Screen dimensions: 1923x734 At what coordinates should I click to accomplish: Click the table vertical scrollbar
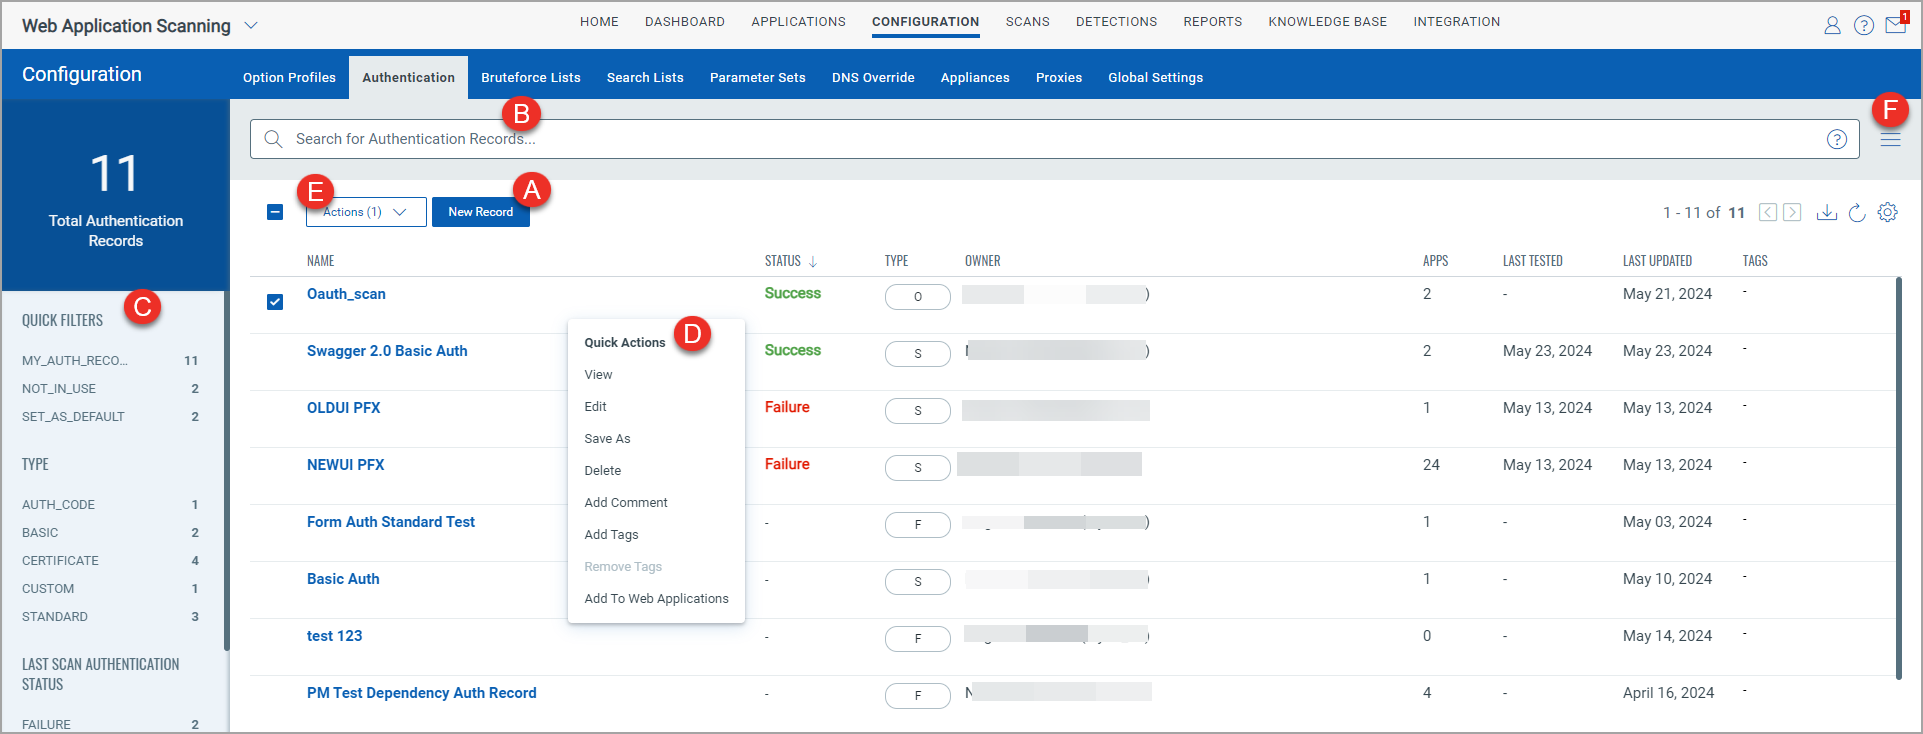pos(1898,479)
